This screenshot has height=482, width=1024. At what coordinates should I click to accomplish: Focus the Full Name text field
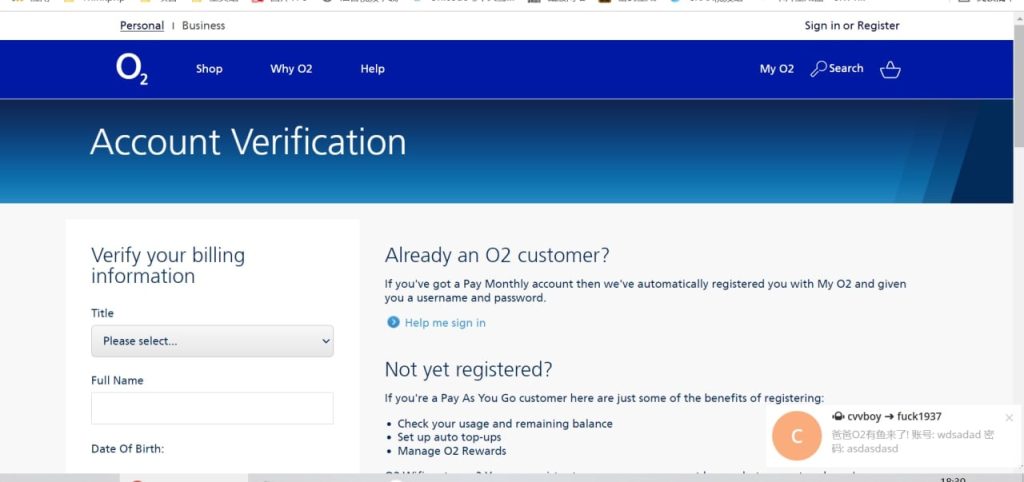click(x=212, y=408)
